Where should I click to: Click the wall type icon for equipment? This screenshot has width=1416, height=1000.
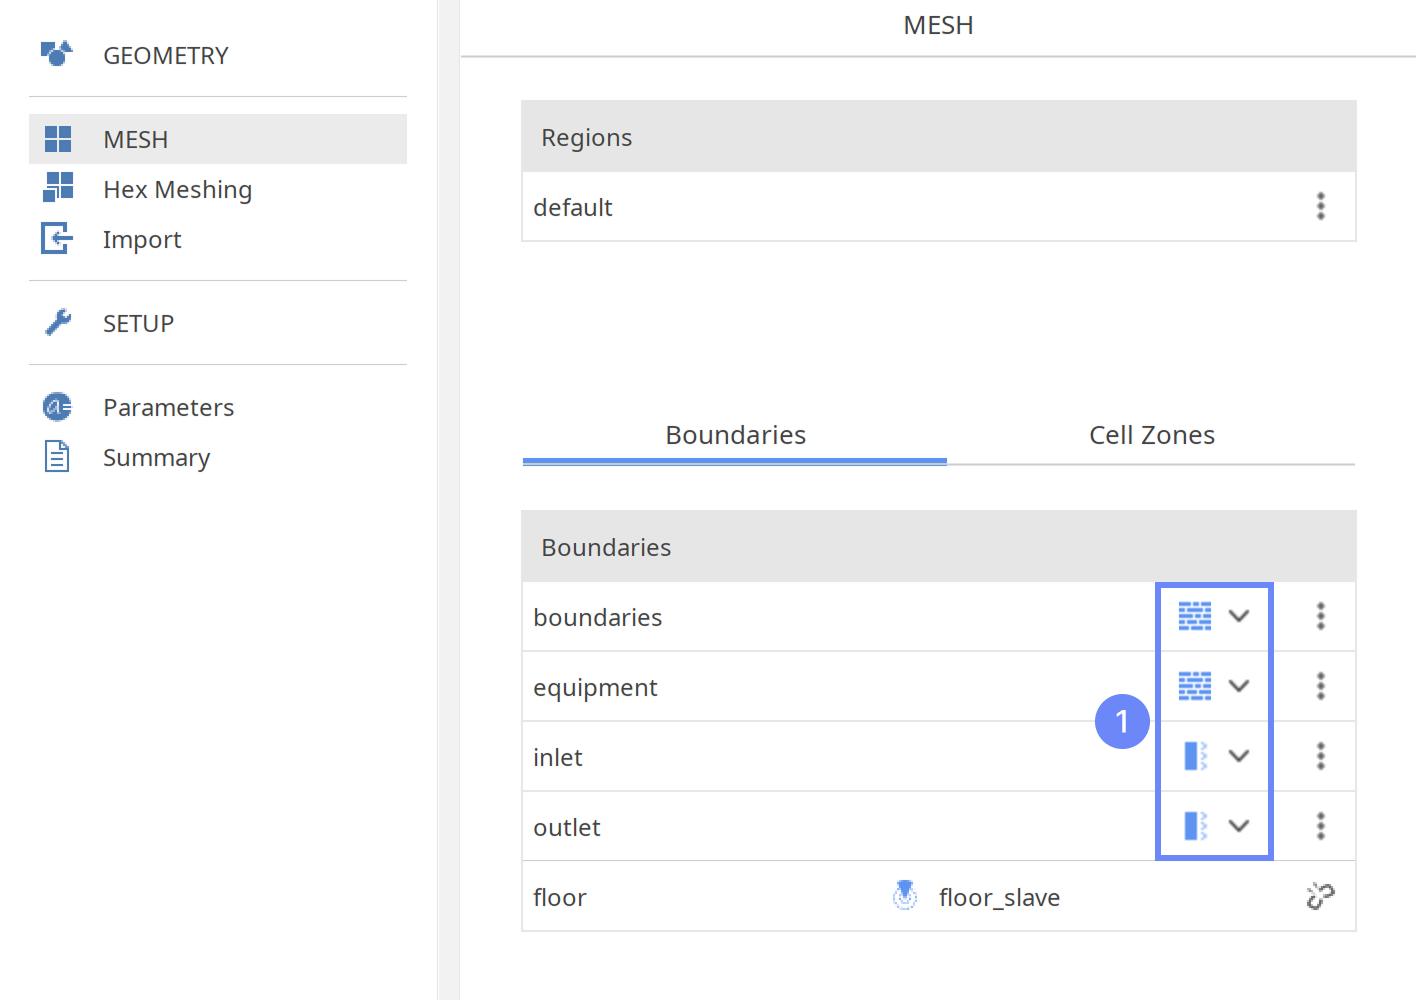(1194, 686)
